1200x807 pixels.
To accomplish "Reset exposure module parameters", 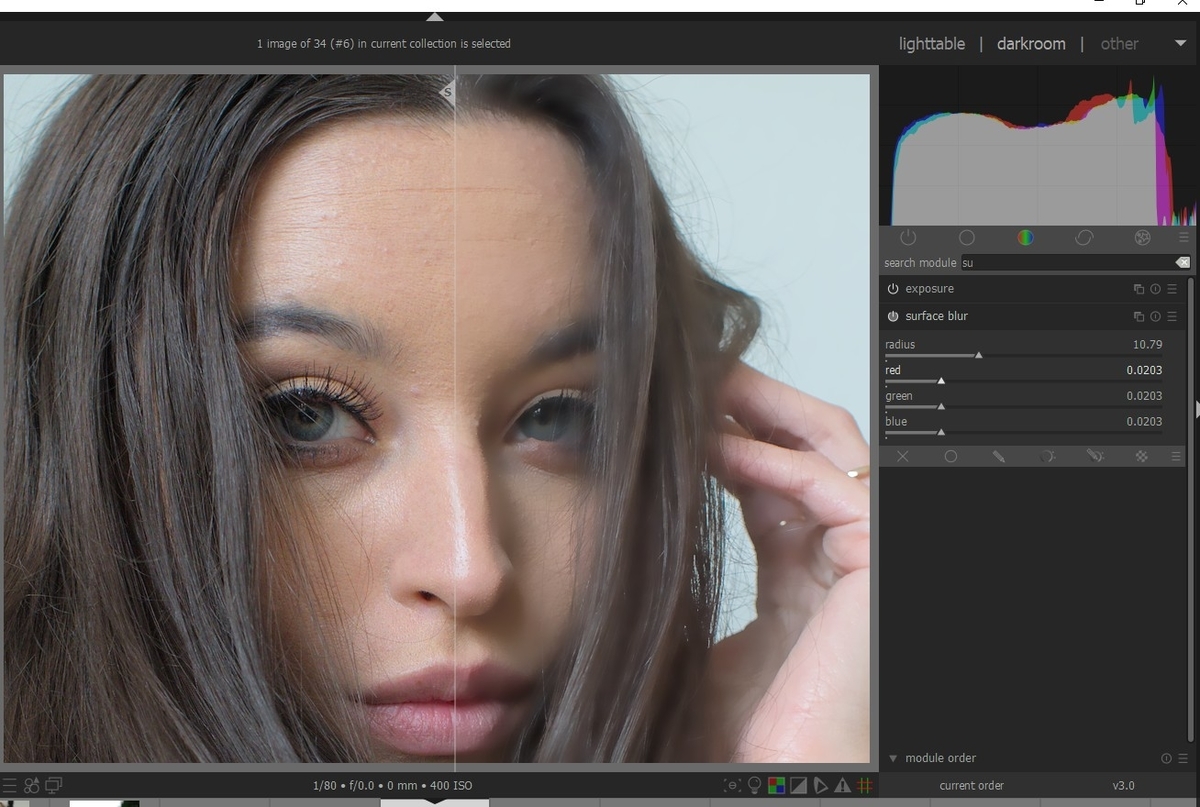I will click(1155, 289).
